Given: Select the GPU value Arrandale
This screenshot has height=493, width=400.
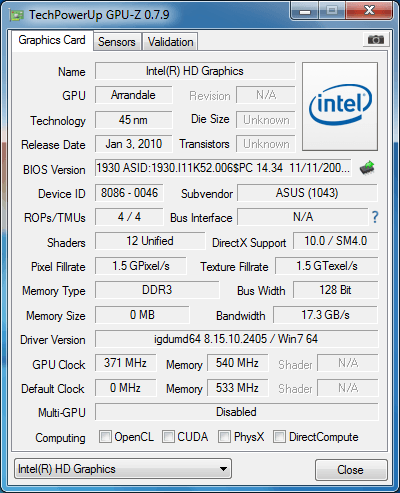Looking at the screenshot, I should point(134,95).
